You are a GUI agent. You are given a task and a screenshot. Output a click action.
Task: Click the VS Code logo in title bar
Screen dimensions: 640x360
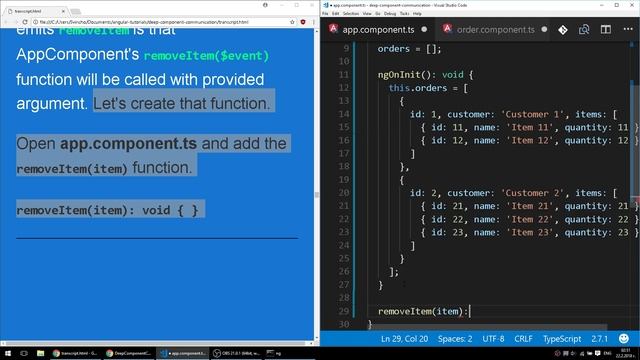(x=326, y=5)
